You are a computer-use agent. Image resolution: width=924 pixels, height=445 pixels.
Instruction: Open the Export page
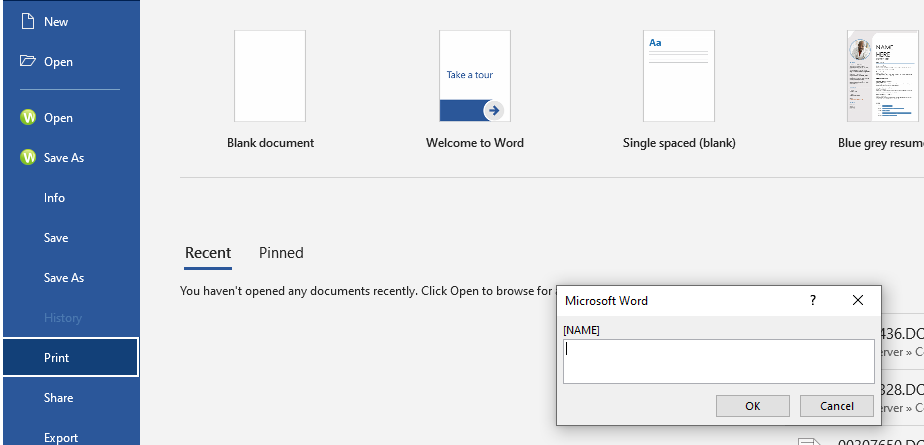point(71,436)
